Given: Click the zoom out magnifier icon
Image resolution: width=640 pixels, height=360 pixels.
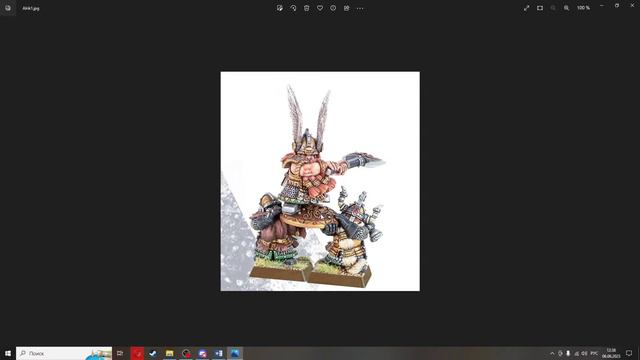Looking at the screenshot, I should (x=553, y=8).
